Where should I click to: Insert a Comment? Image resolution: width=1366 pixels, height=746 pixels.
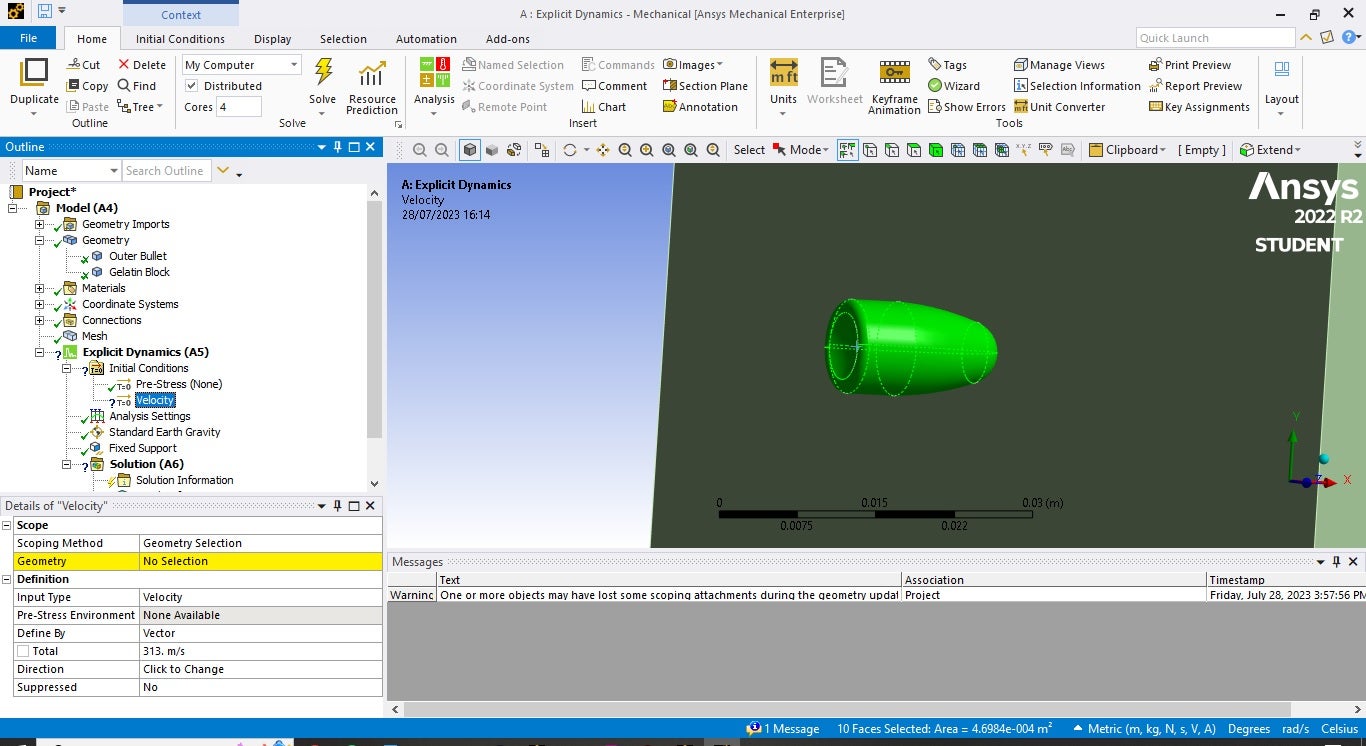pyautogui.click(x=614, y=86)
